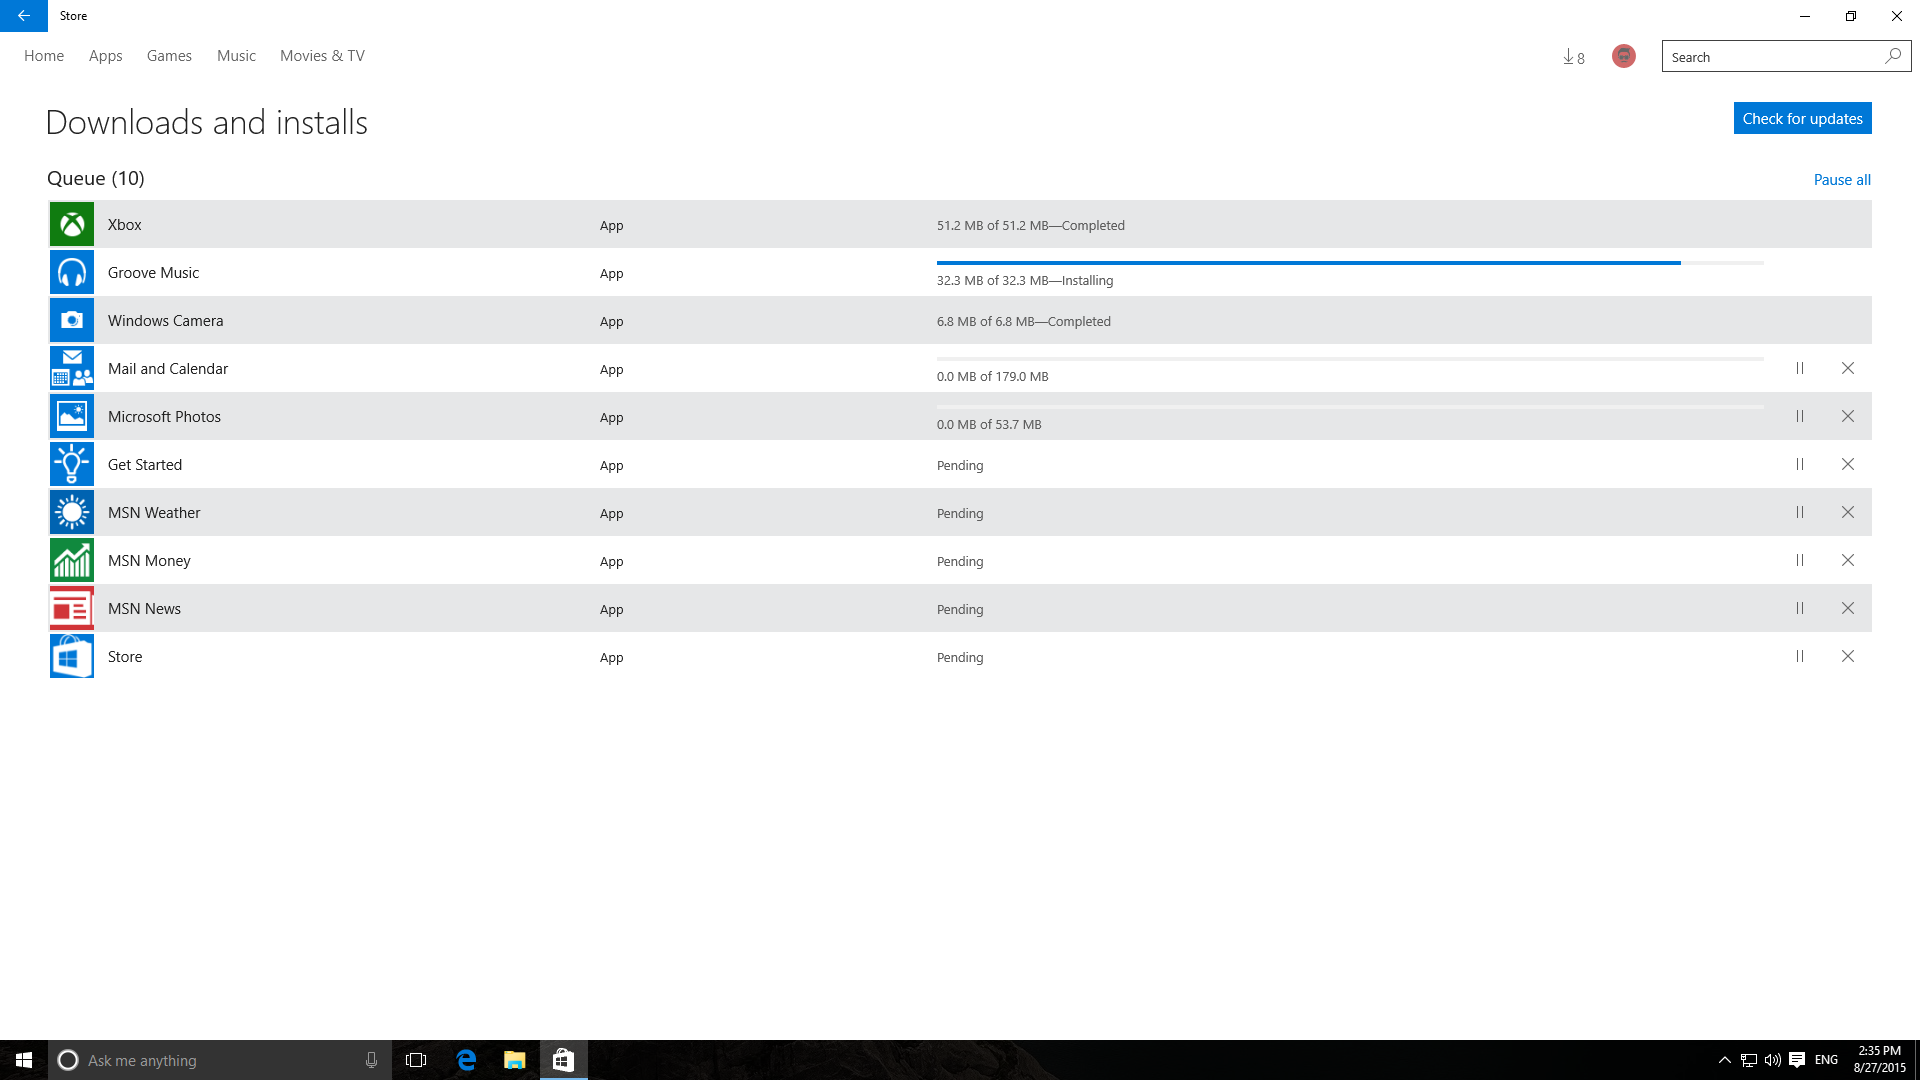Select '51.2 MB of 51.2 MB—Completed' text
1920x1080 pixels.
(1031, 226)
